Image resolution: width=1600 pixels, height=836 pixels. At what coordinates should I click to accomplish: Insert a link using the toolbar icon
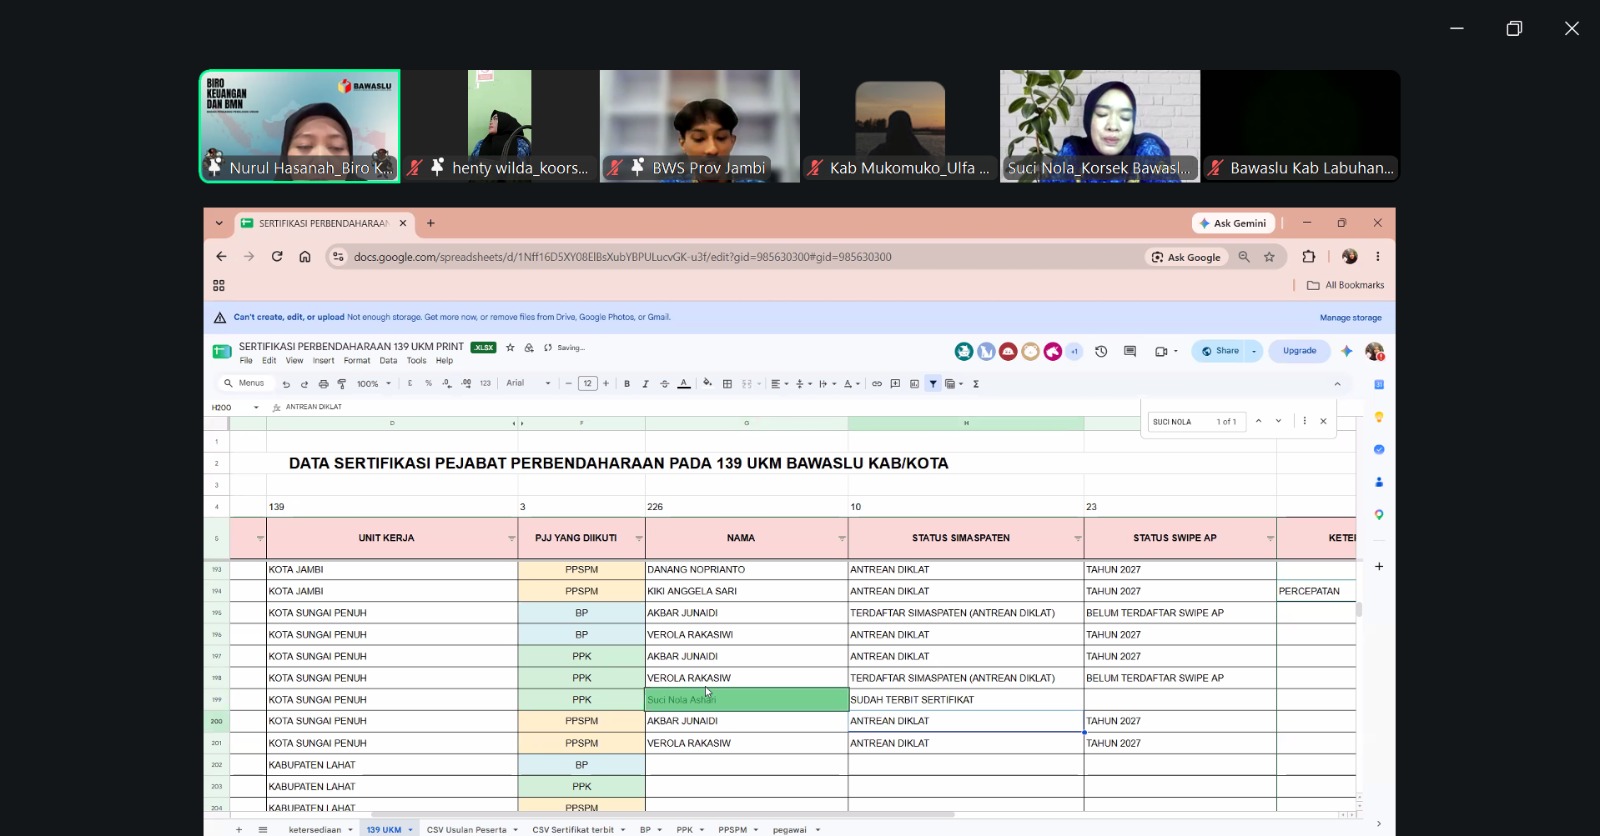click(x=877, y=384)
